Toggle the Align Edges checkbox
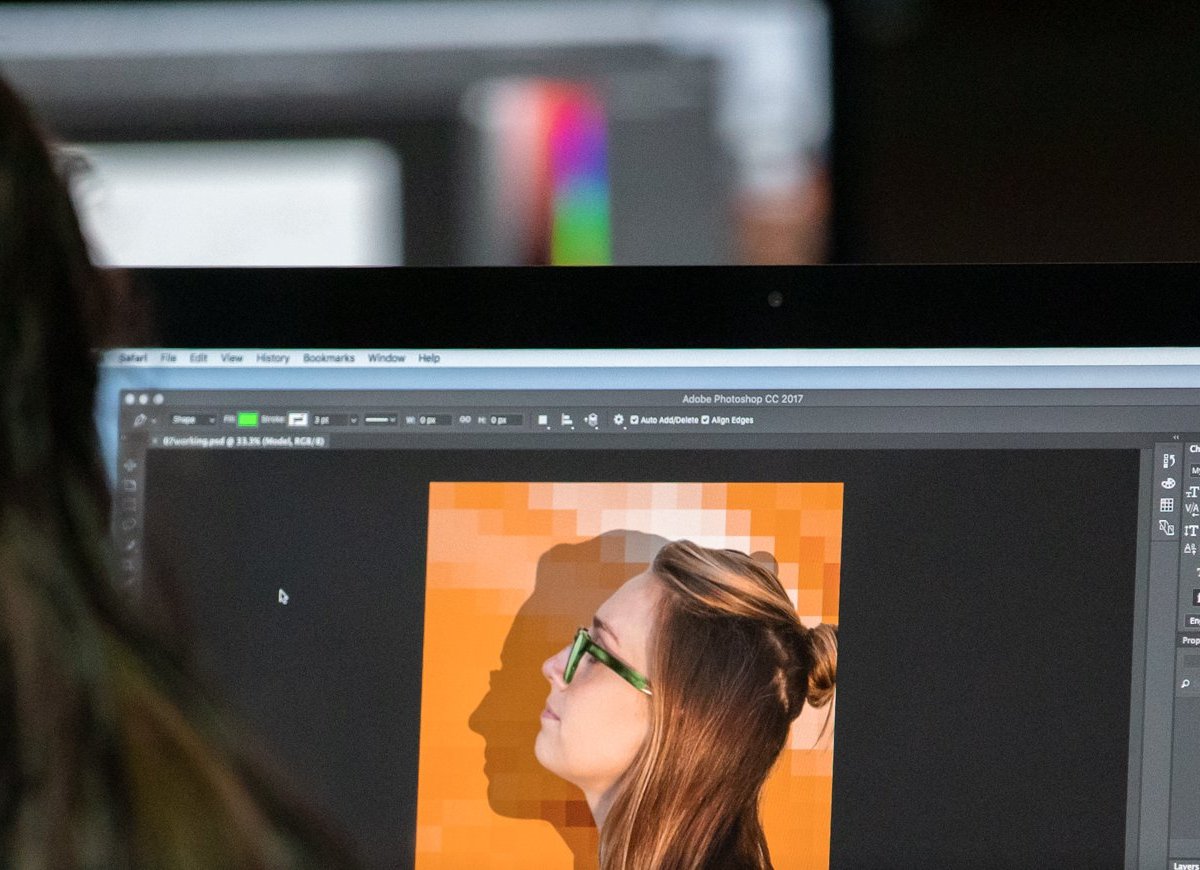 coord(705,420)
